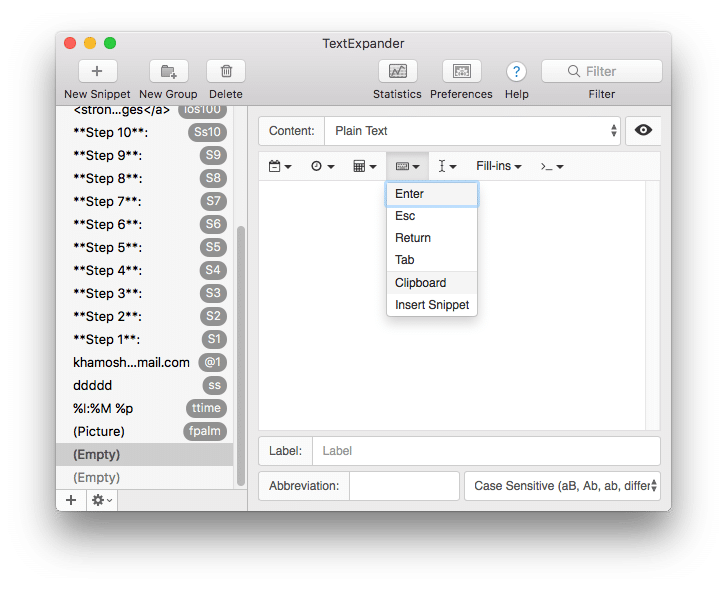Click the plus button below snippet list
This screenshot has height=591, width=727.
(x=71, y=499)
